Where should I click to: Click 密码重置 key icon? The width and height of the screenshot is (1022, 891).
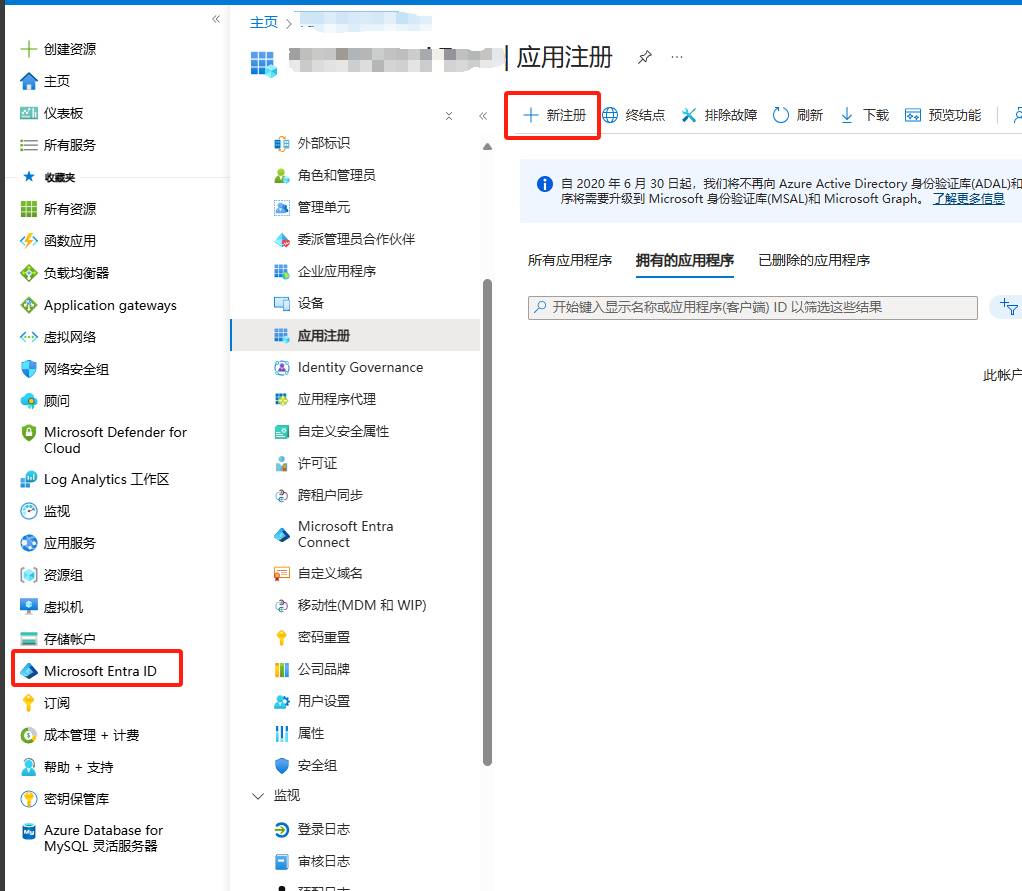pyautogui.click(x=282, y=637)
